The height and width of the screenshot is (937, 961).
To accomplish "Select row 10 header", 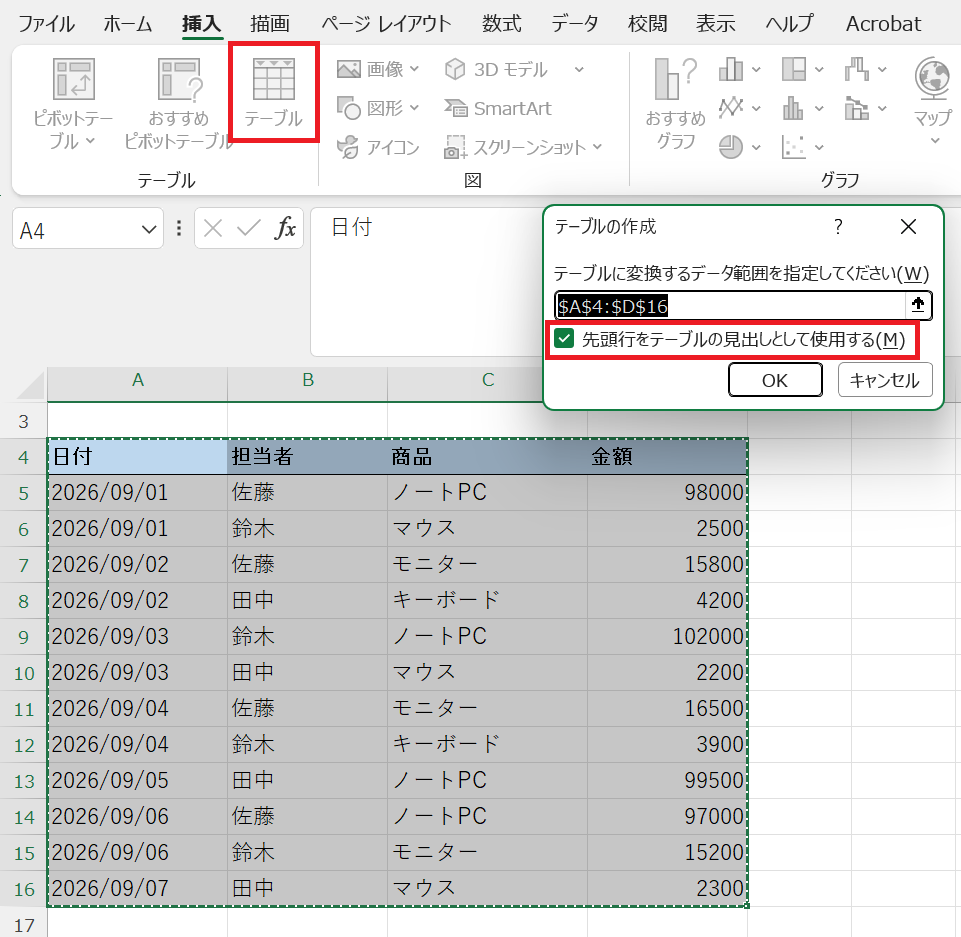I will pos(23,673).
